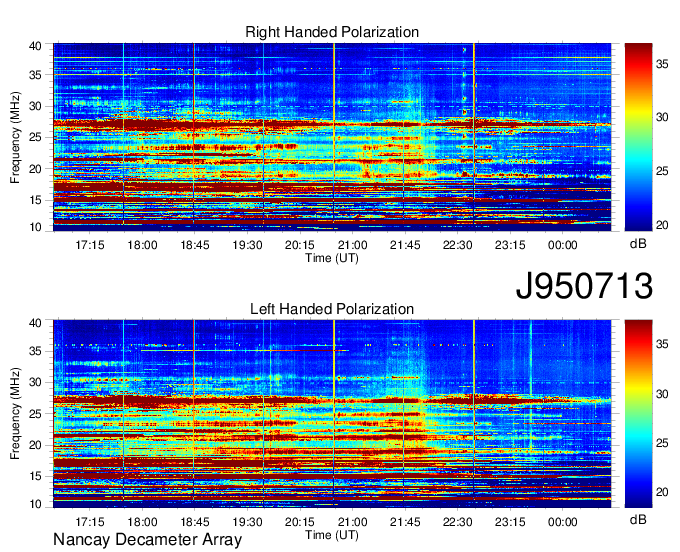Viewport: 680px width, 552px height.
Task: Select the "30" value on lower color bar
Action: 662,394
